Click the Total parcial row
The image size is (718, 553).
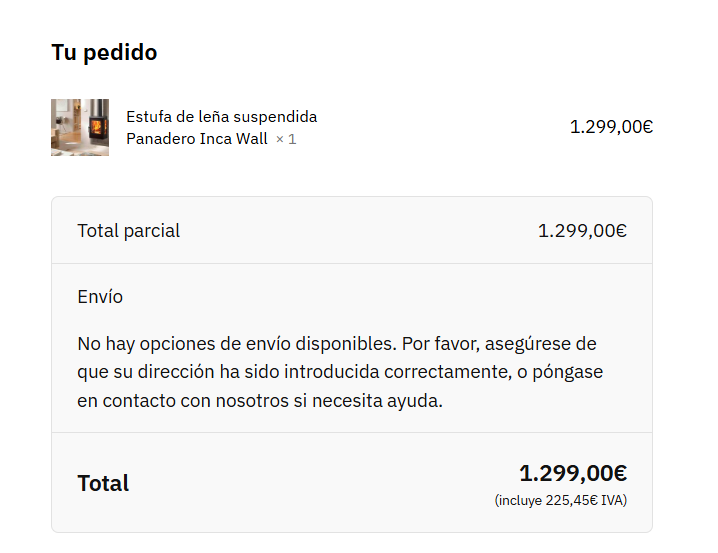pyautogui.click(x=352, y=230)
